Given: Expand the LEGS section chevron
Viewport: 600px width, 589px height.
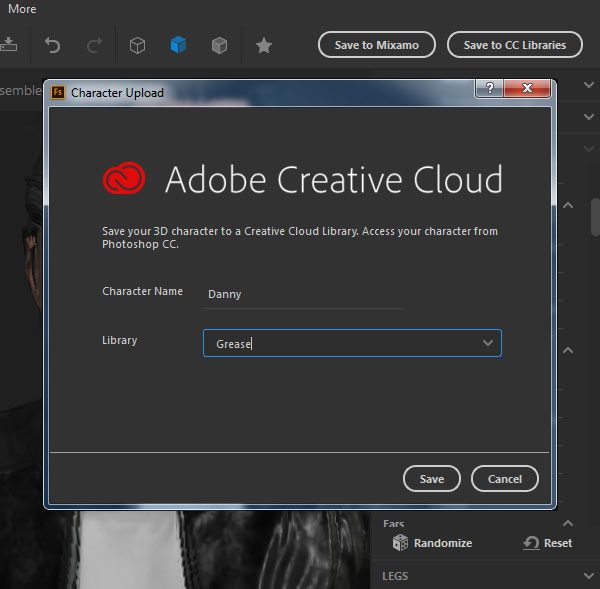Looking at the screenshot, I should 589,575.
